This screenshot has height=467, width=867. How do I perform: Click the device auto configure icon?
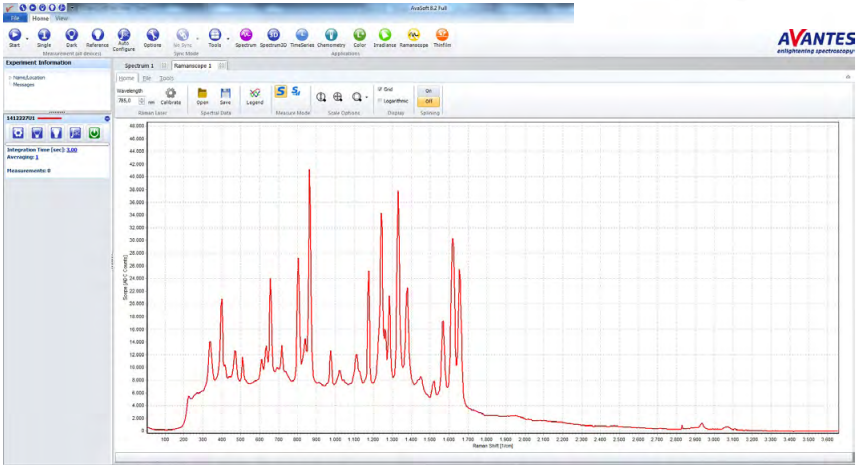pyautogui.click(x=75, y=133)
